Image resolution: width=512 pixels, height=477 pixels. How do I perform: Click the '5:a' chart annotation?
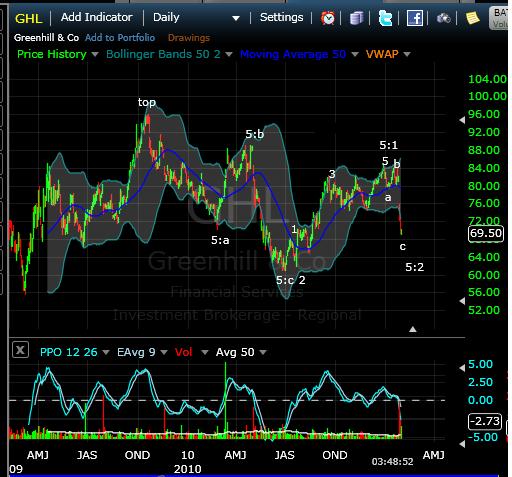(220, 240)
